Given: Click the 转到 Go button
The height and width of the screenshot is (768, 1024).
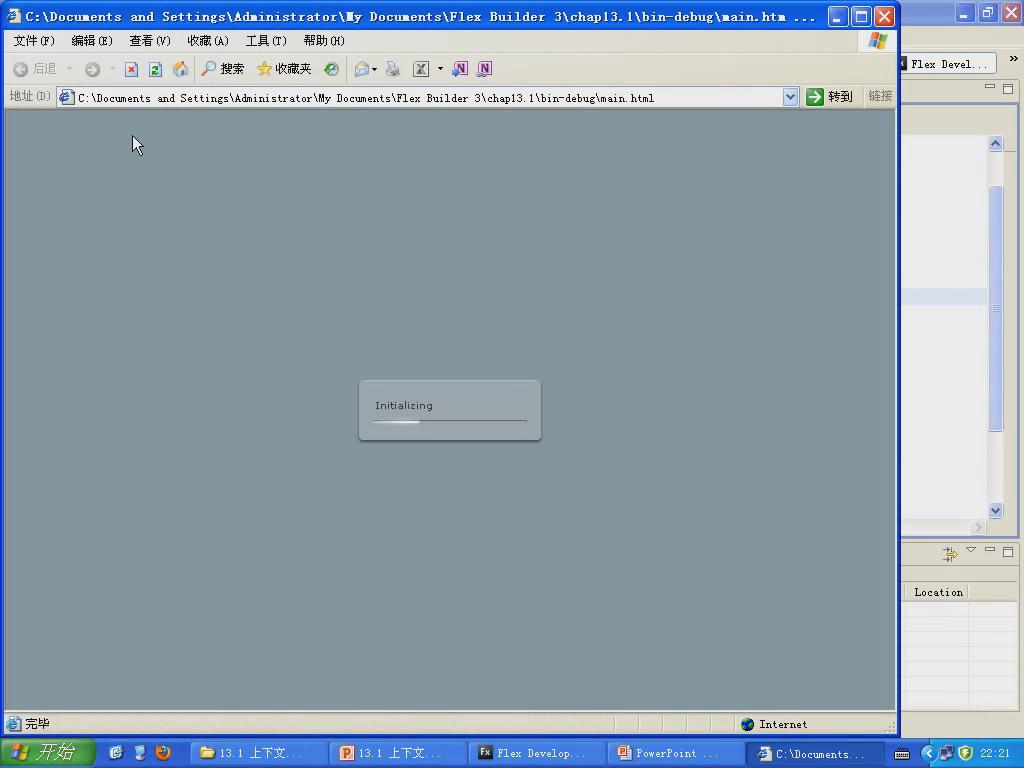Looking at the screenshot, I should (830, 97).
